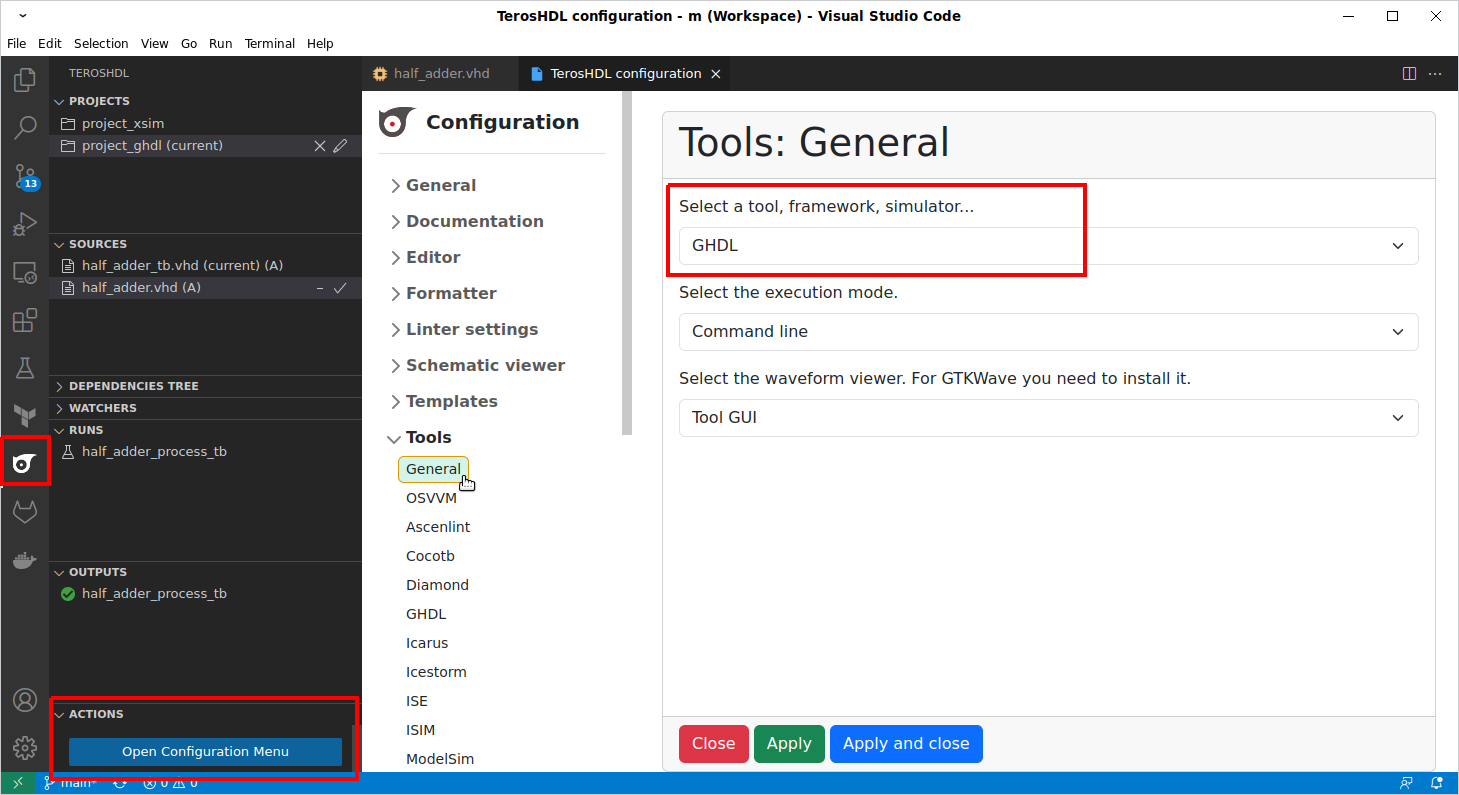
Task: Click the configuration sidebar scrollbar
Action: [x=627, y=264]
